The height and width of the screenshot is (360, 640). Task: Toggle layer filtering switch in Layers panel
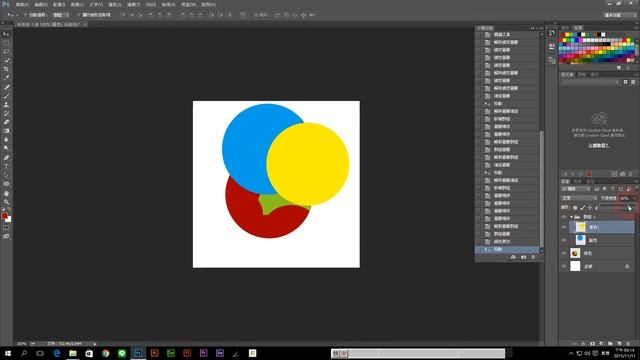point(636,188)
